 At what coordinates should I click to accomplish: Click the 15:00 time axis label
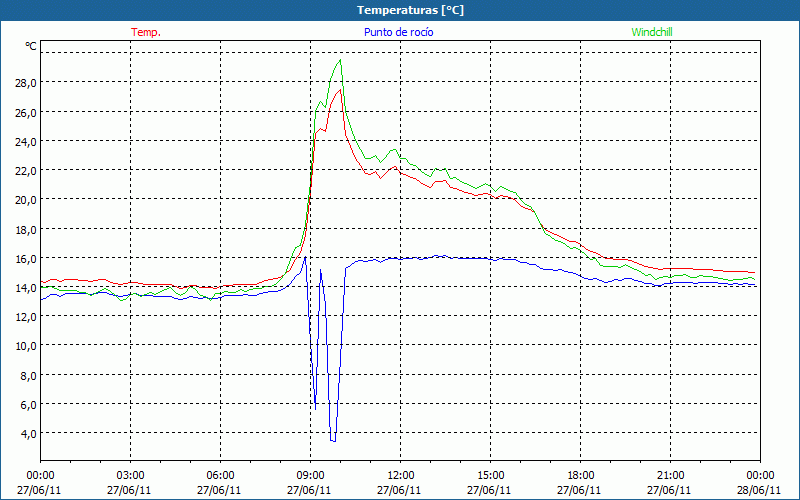coord(490,476)
